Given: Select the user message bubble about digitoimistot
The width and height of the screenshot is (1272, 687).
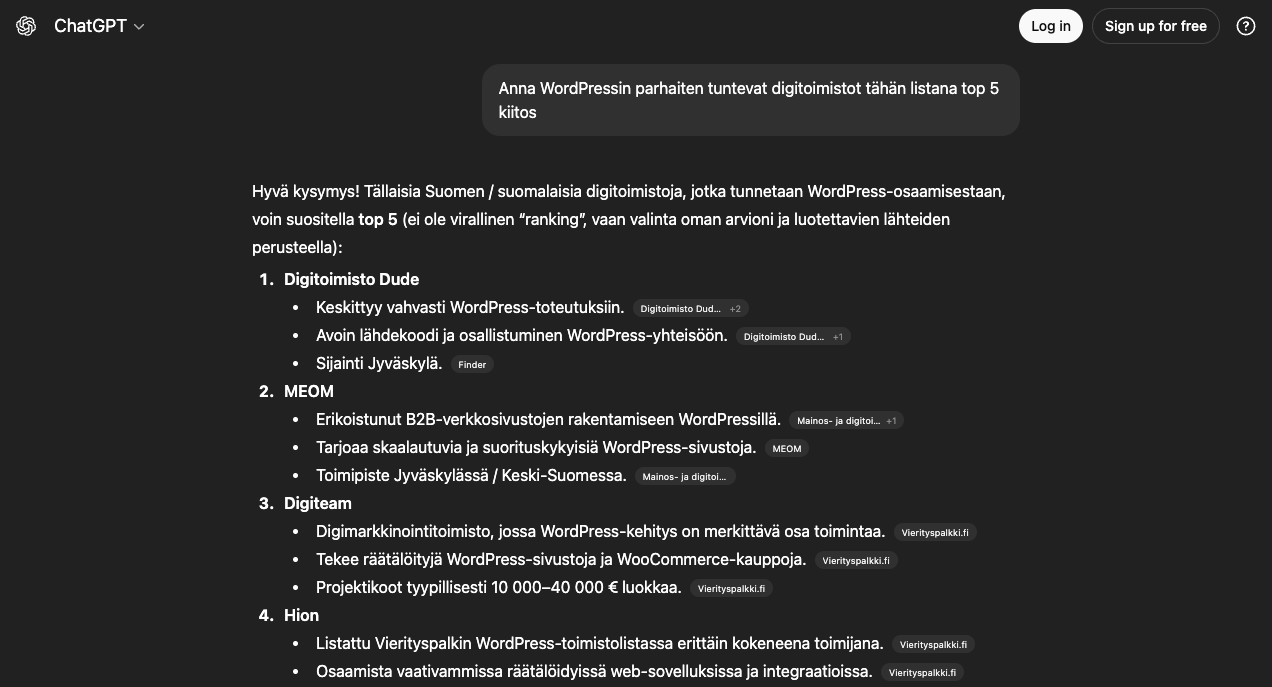Looking at the screenshot, I should point(750,100).
